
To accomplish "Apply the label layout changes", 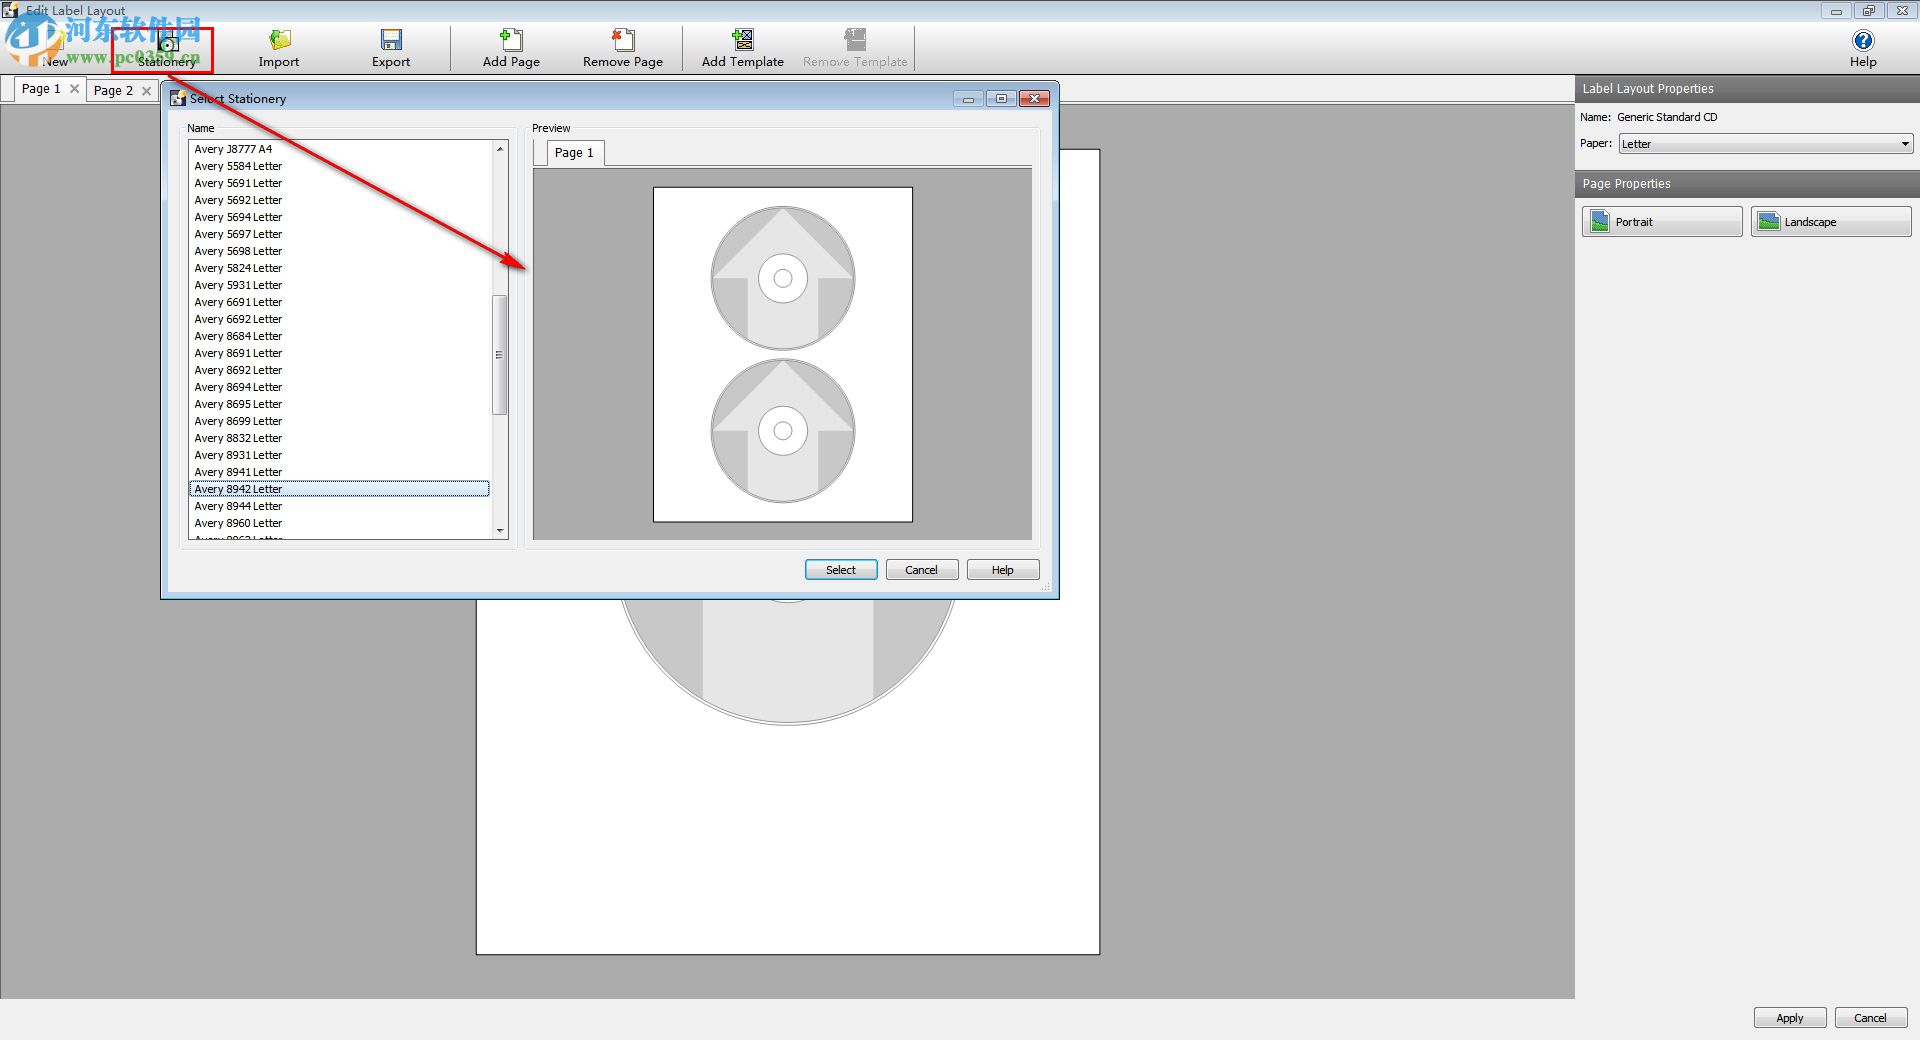I will 1789,1017.
